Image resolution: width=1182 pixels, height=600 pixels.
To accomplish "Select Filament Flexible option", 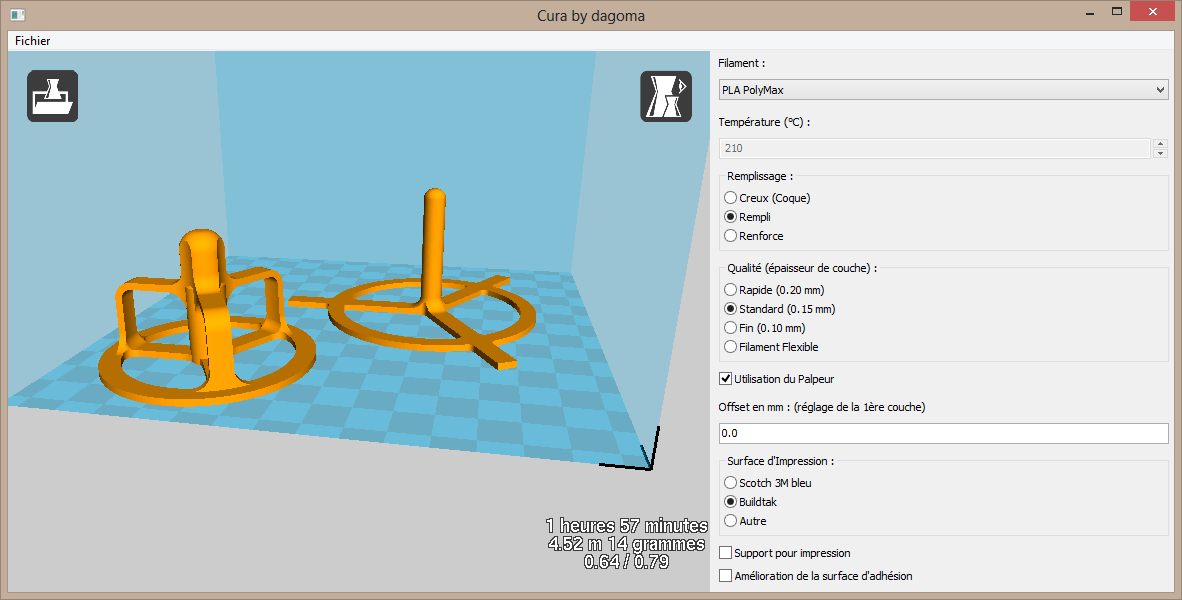I will tap(731, 347).
